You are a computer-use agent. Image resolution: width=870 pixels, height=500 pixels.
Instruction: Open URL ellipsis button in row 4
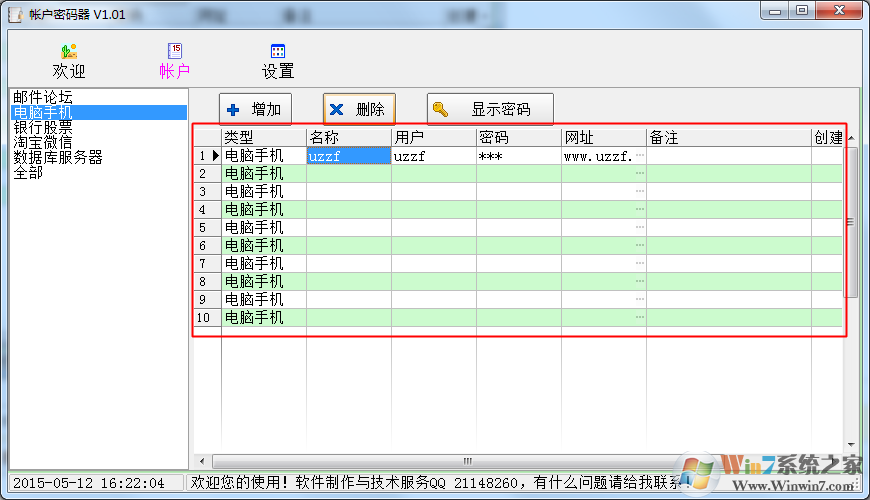[640, 209]
